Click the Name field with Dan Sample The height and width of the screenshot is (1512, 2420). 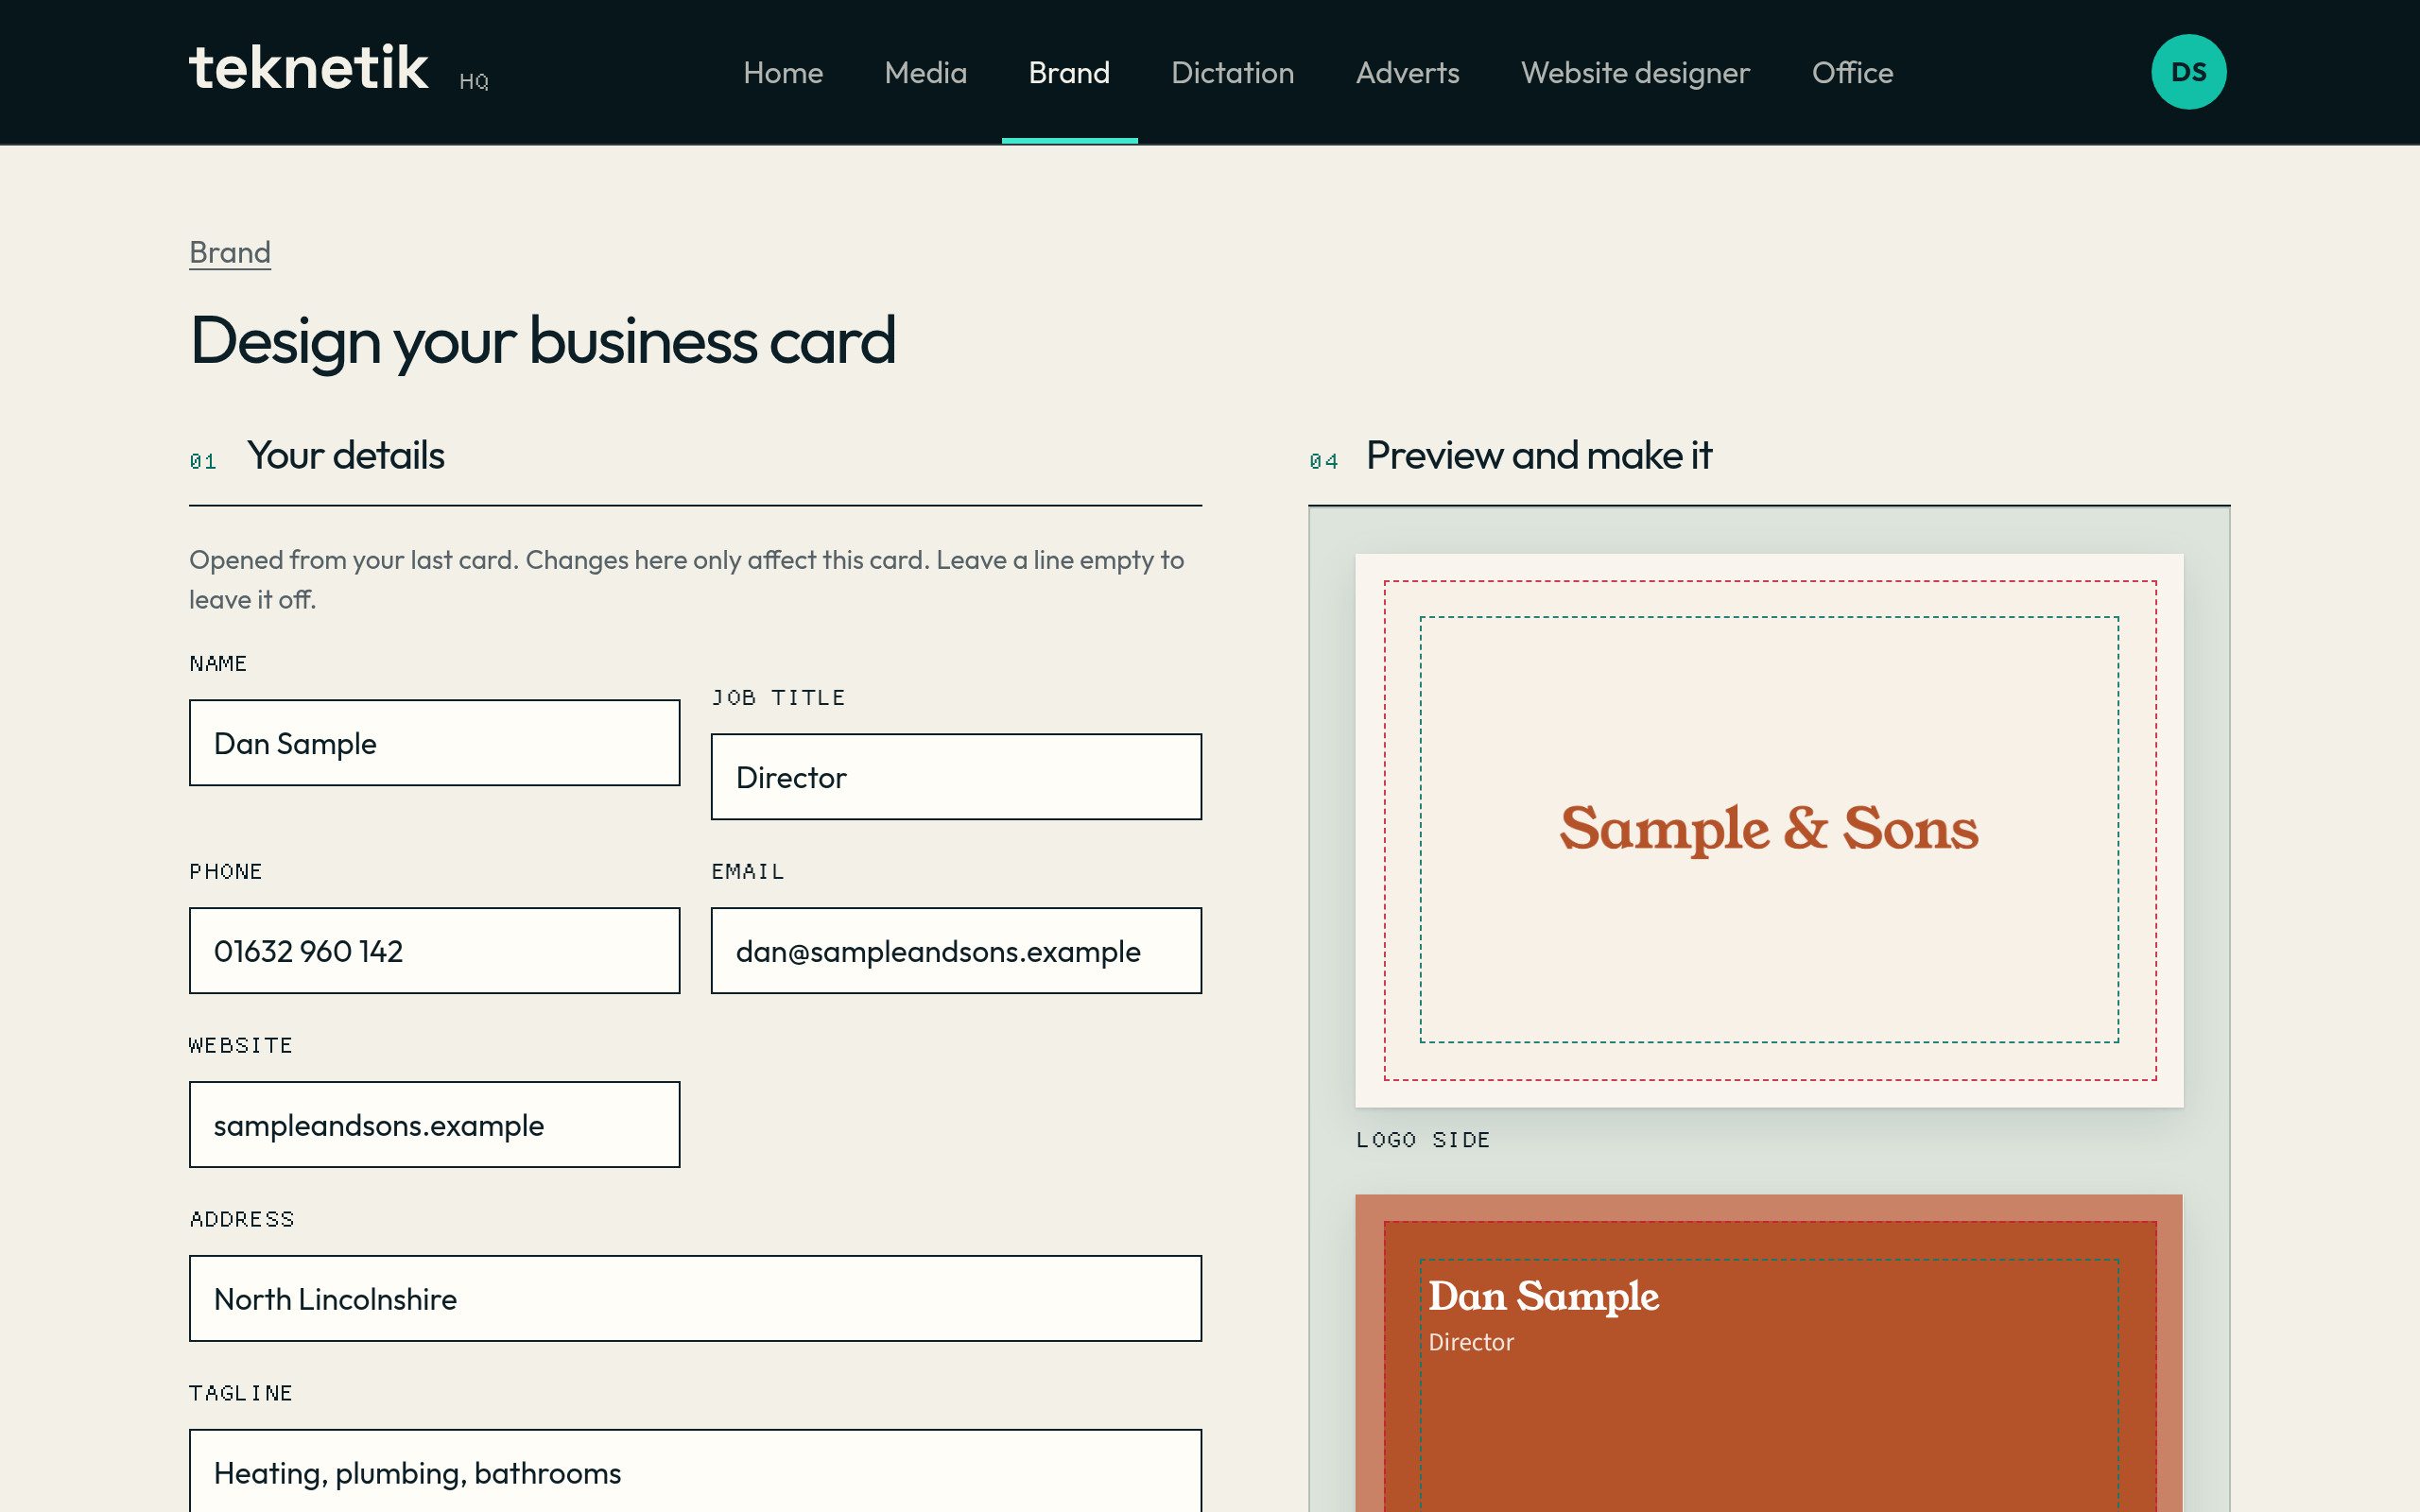coord(434,743)
